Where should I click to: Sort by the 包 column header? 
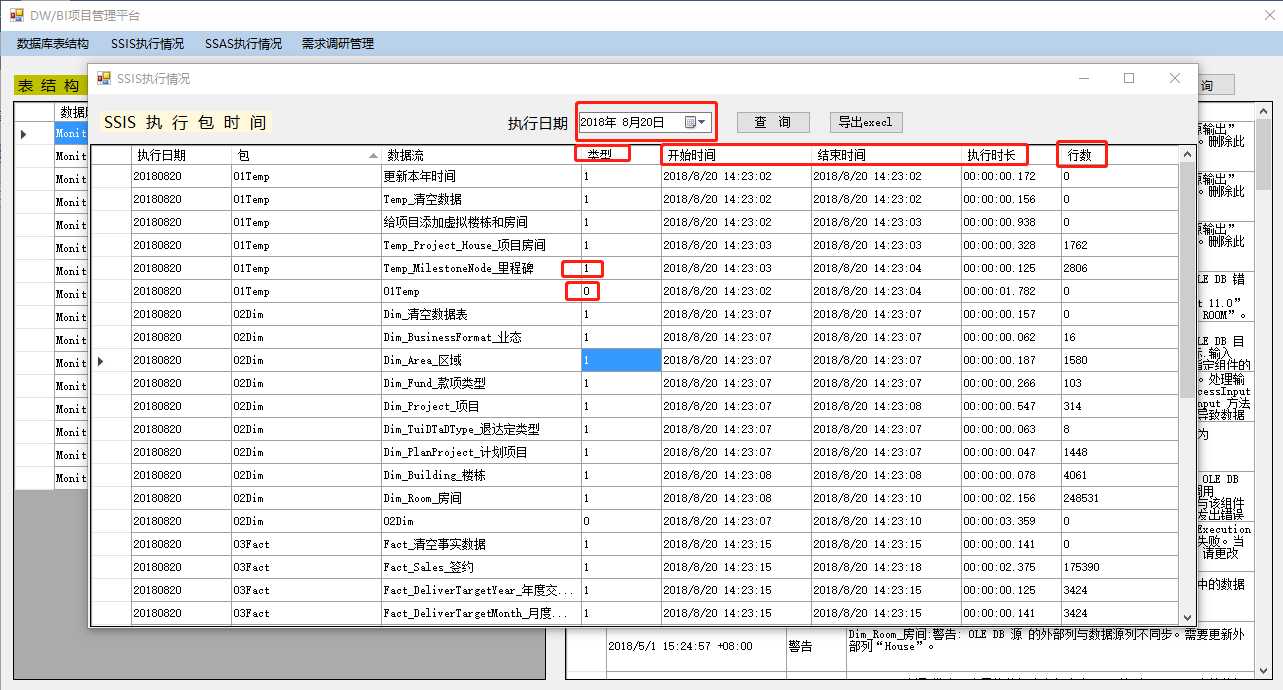306,155
